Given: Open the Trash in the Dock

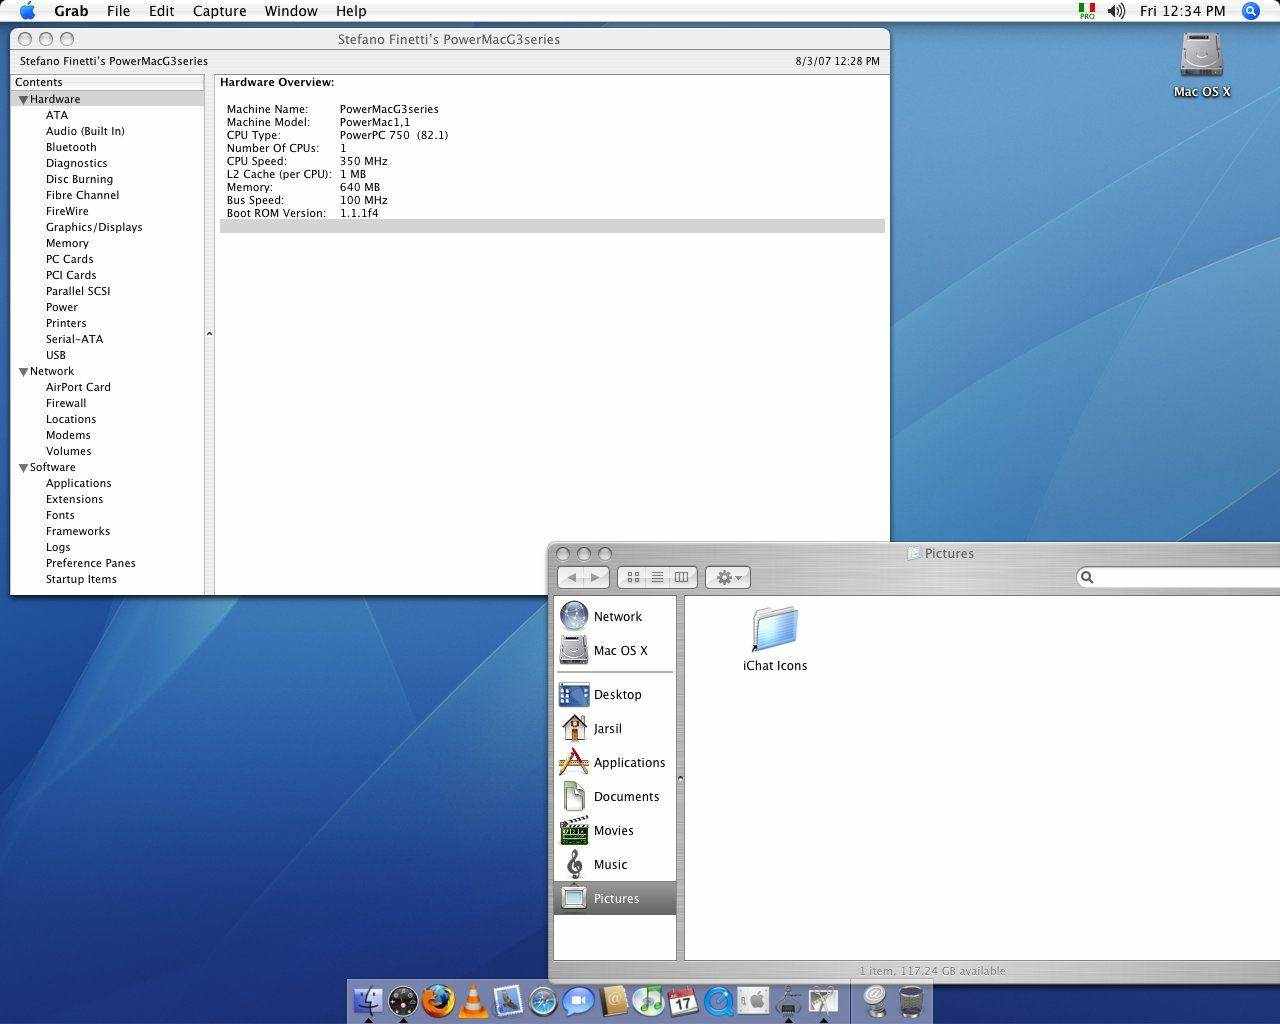Looking at the screenshot, I should [911, 1000].
